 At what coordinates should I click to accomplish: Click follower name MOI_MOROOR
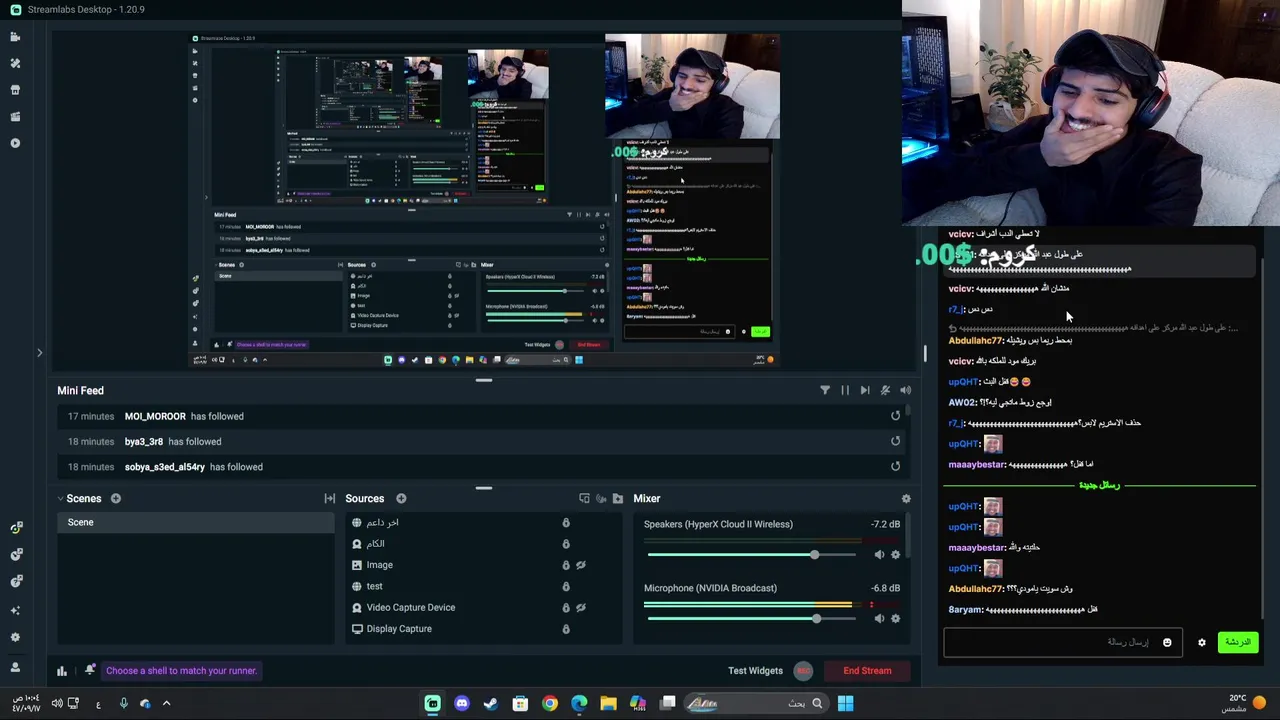tap(155, 416)
